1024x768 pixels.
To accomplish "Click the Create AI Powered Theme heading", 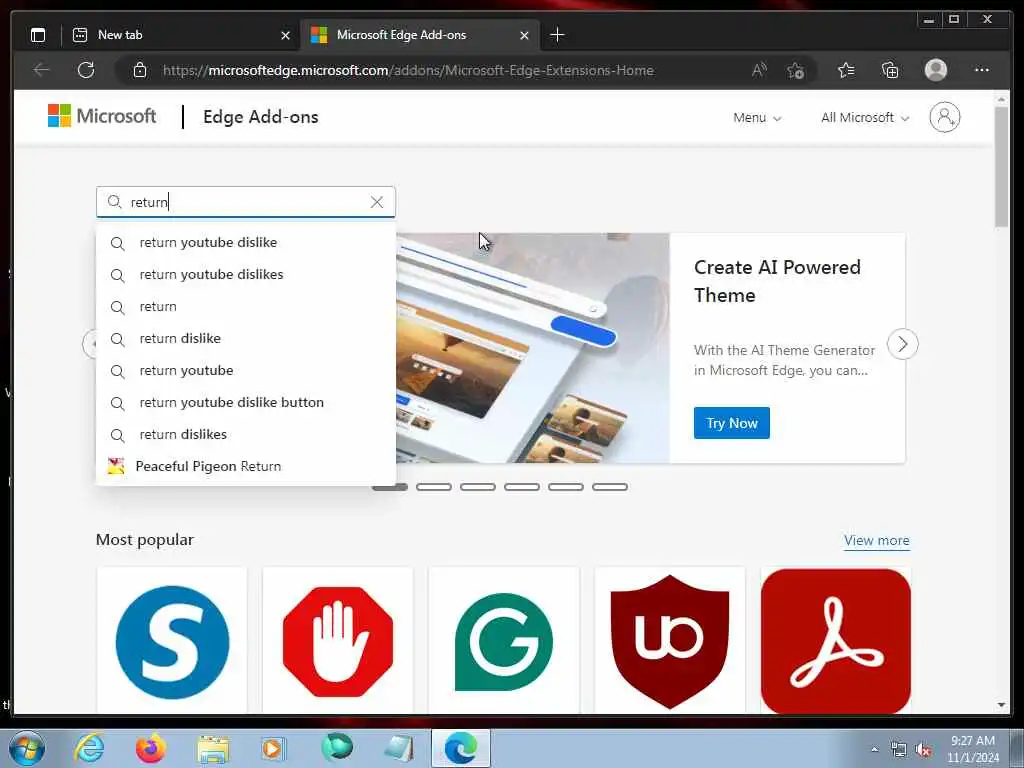I will coord(777,281).
